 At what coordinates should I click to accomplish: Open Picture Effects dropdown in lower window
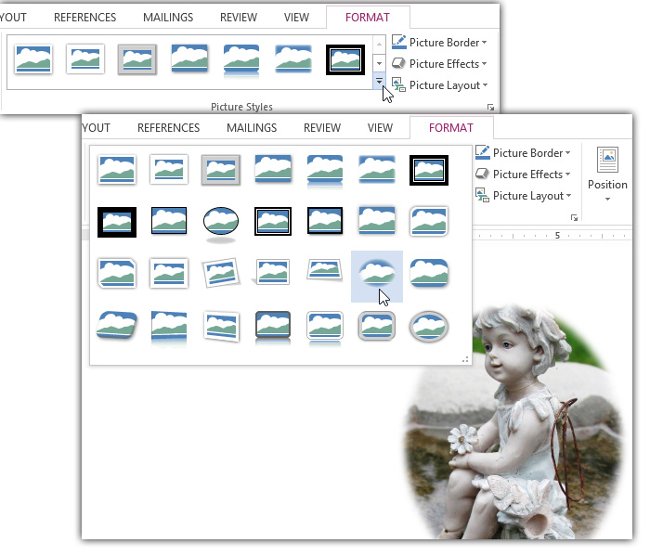[x=523, y=174]
